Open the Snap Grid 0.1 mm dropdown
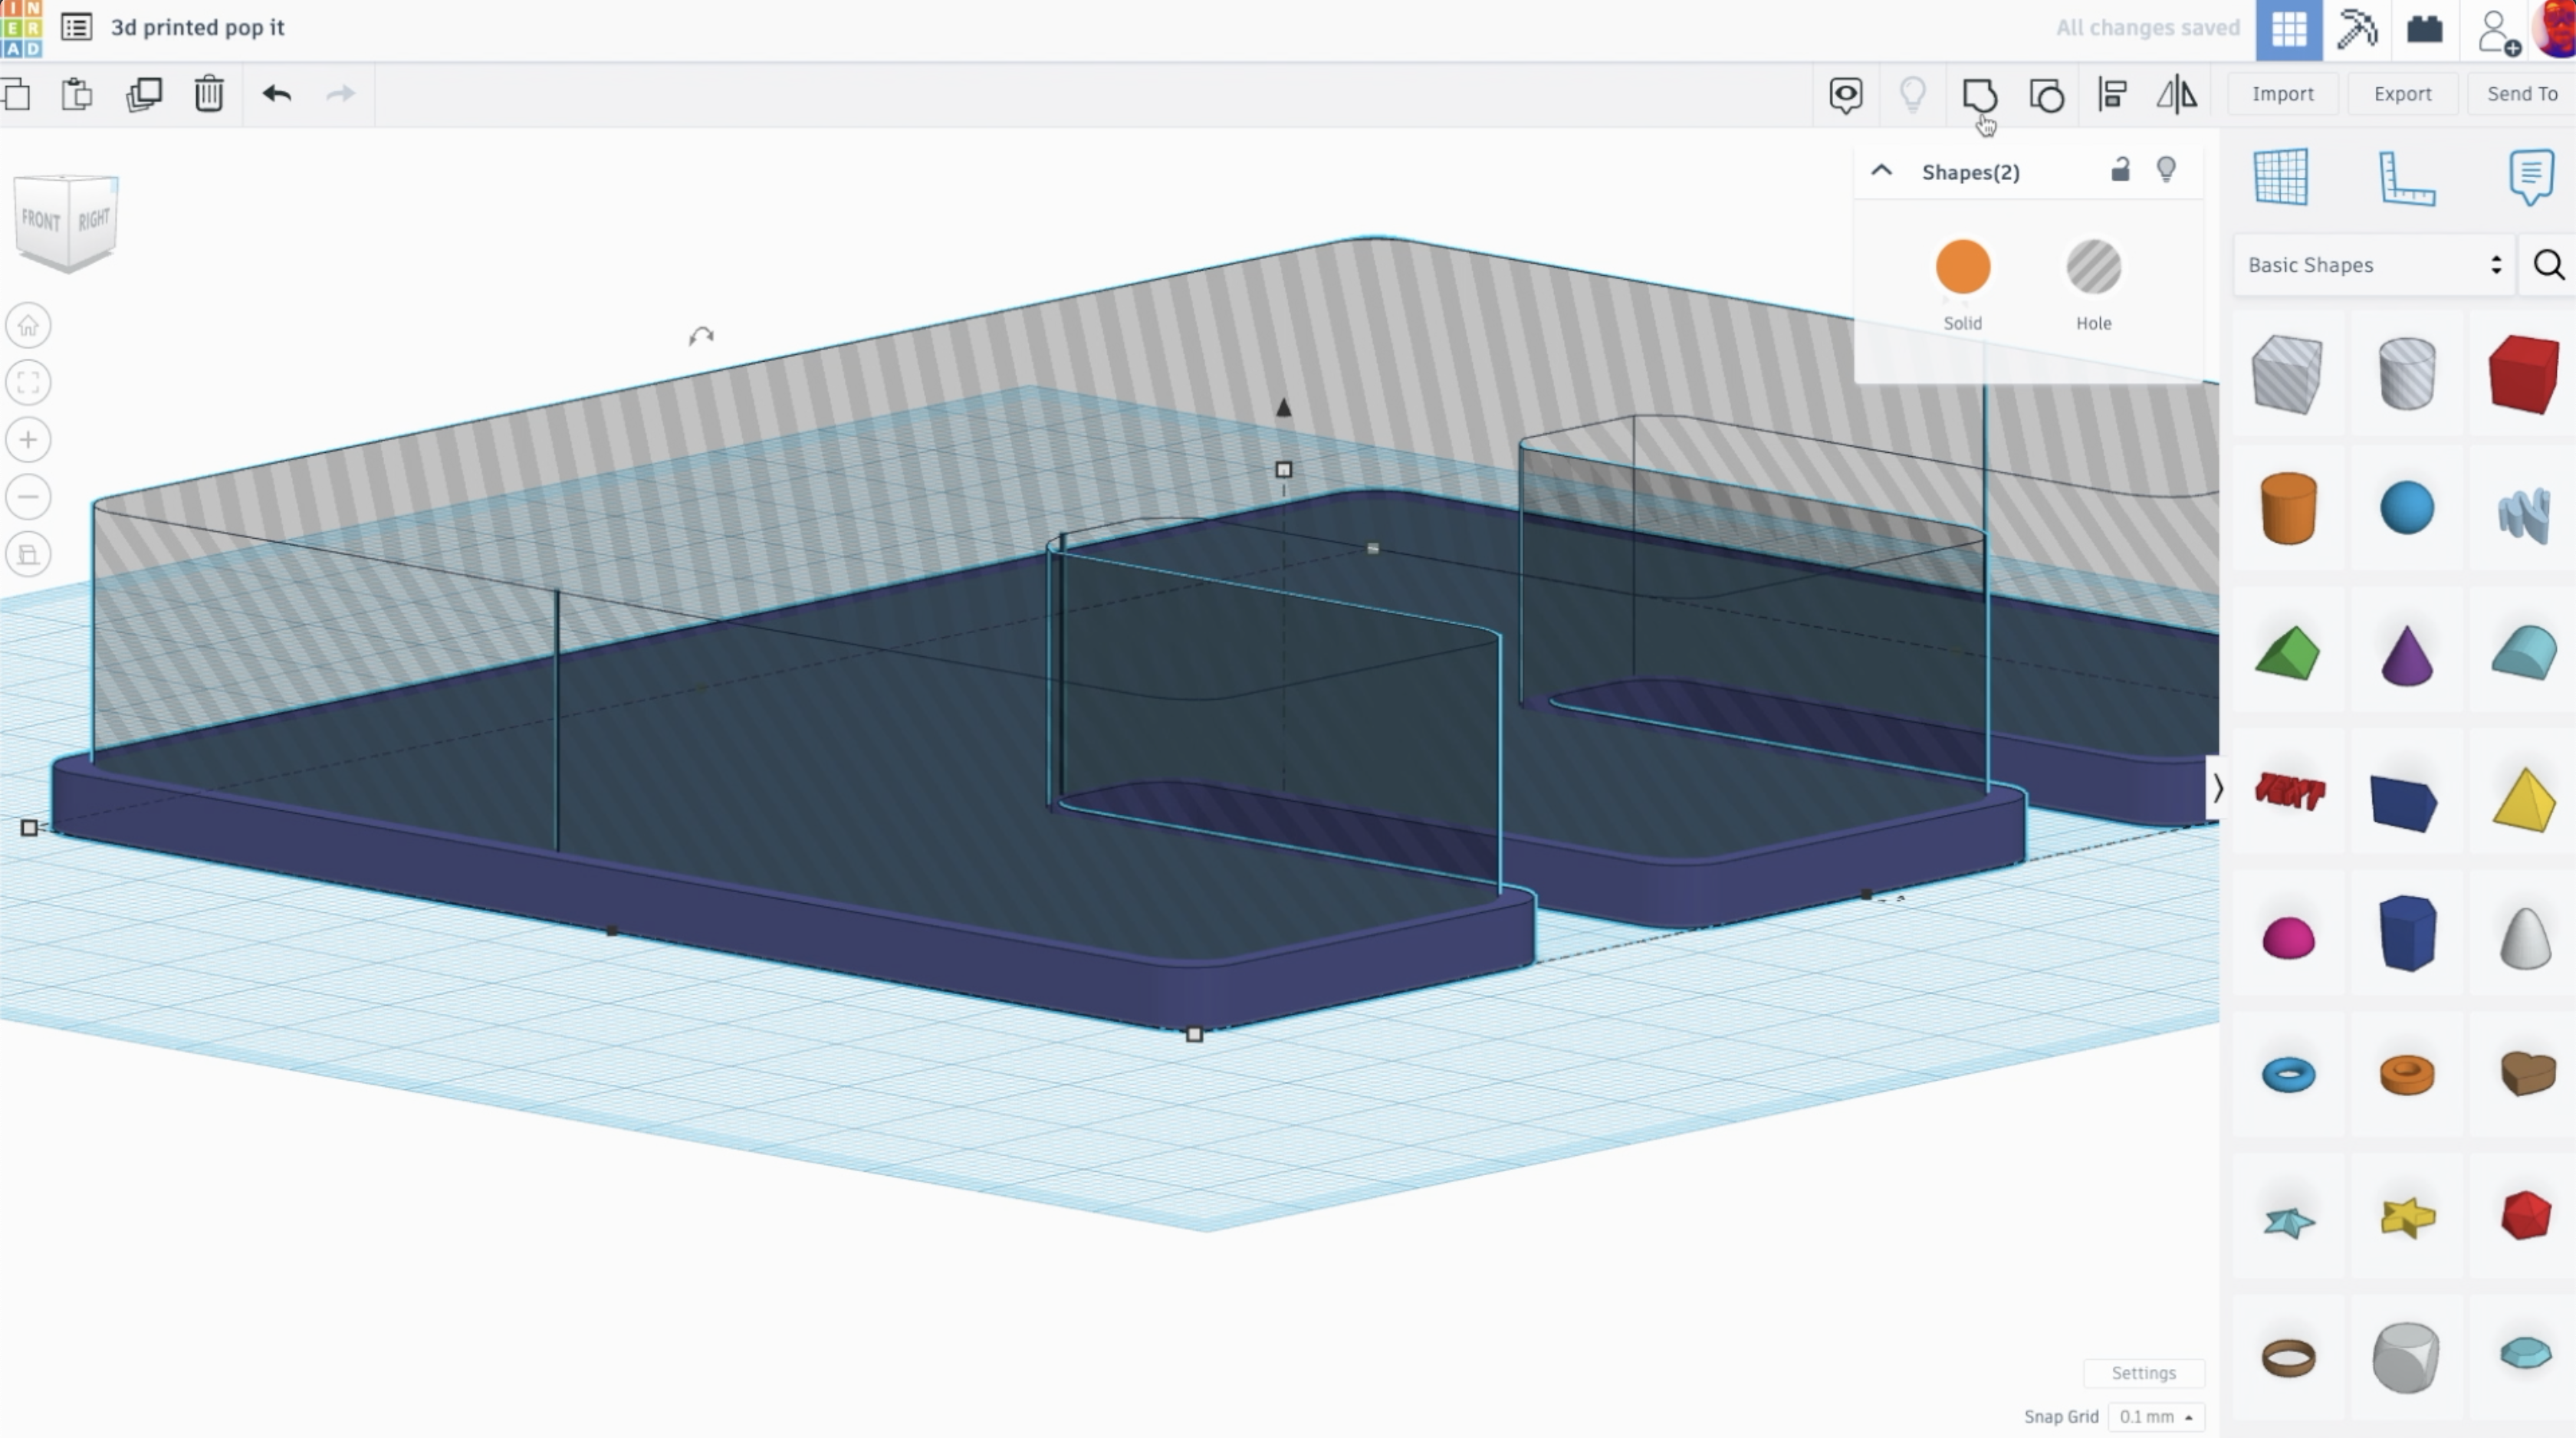The width and height of the screenshot is (2576, 1438). coord(2155,1416)
